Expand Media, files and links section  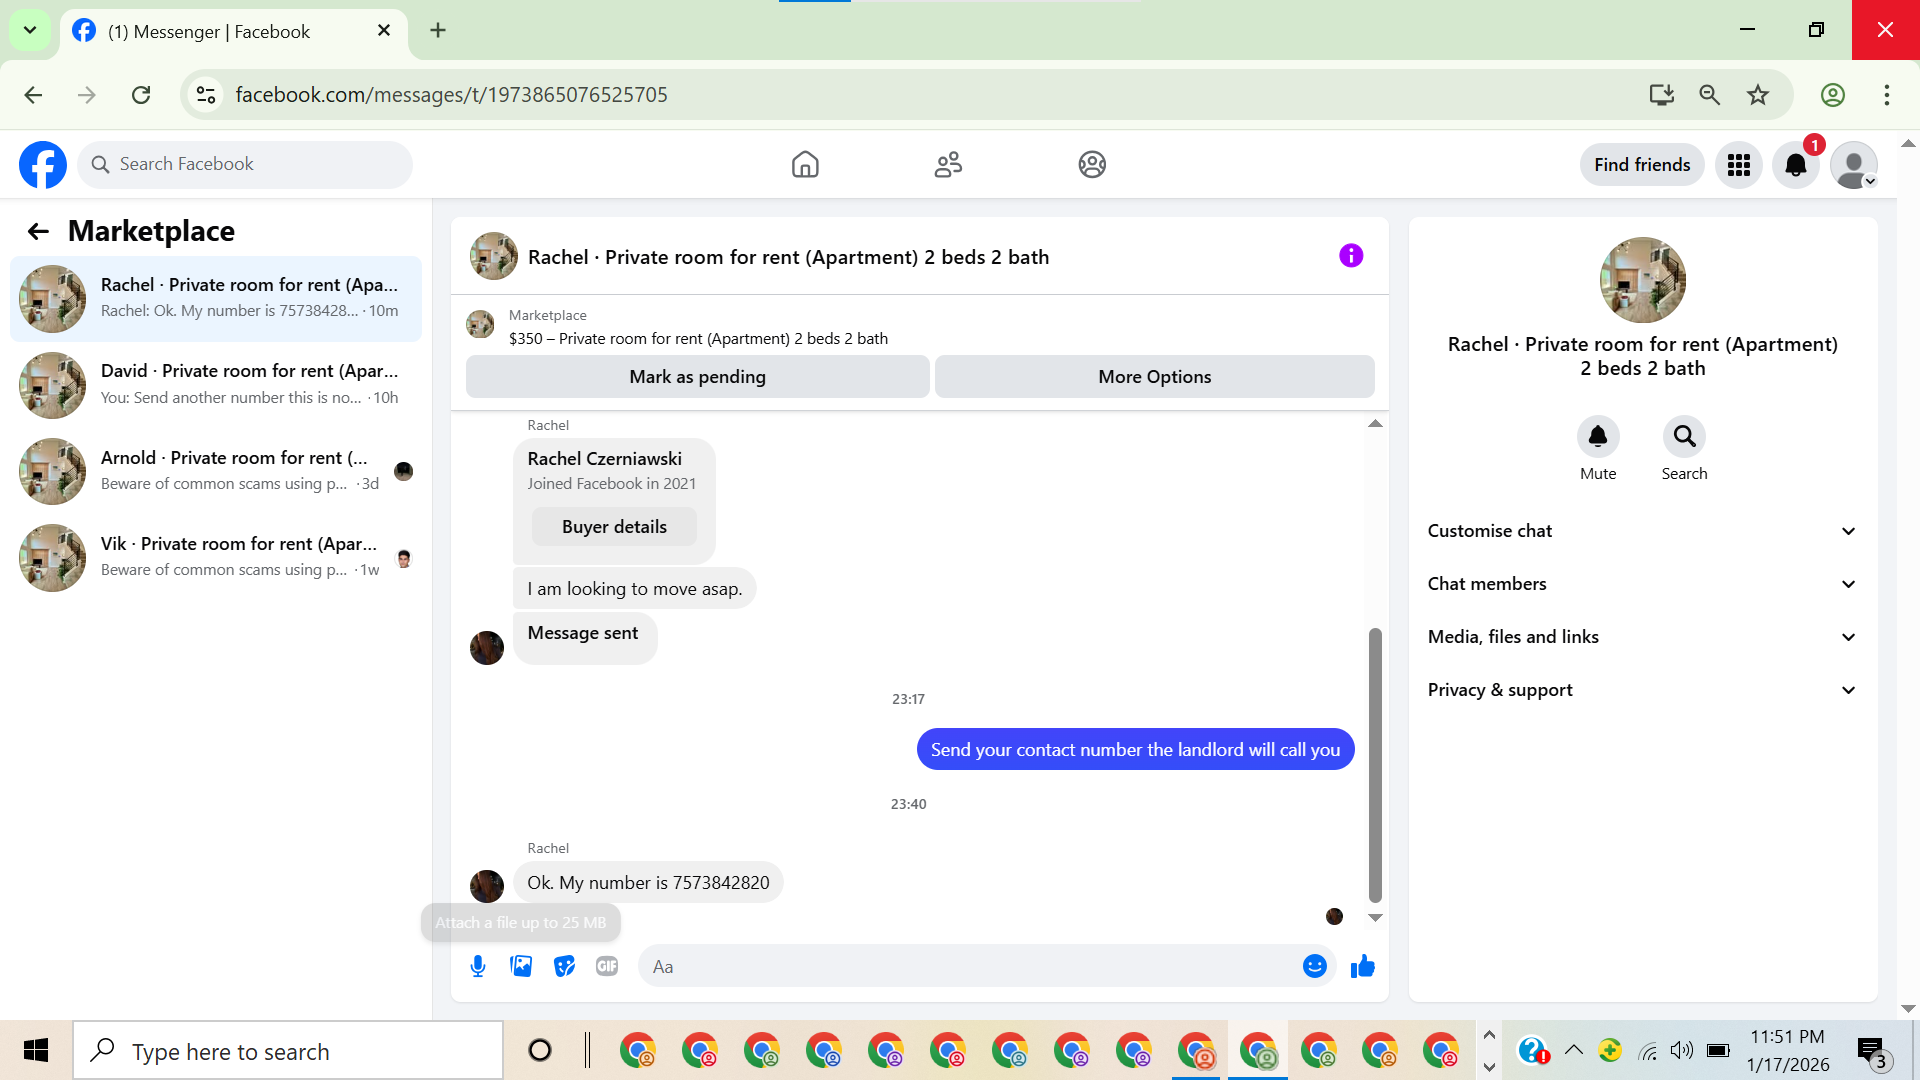[x=1642, y=637]
